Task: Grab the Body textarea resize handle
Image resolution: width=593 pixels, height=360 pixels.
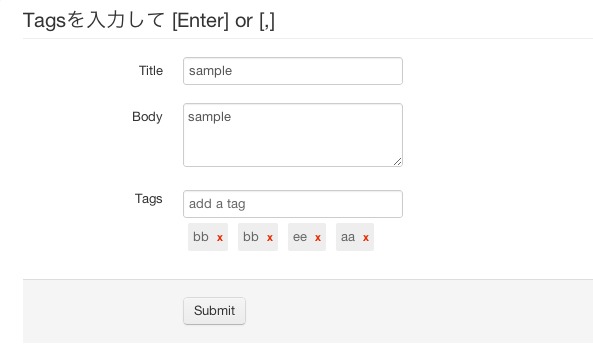Action: pos(397,161)
